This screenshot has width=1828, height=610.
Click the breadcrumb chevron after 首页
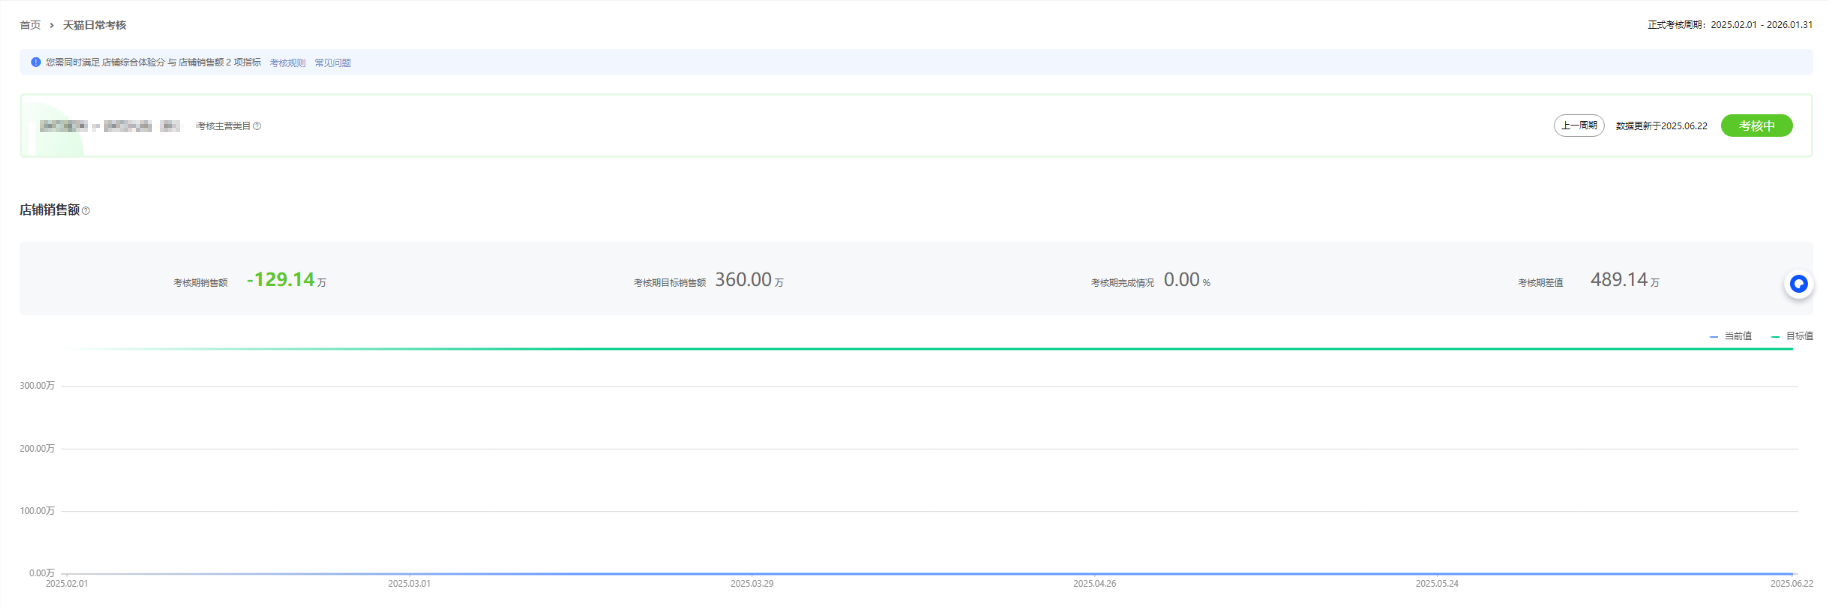pos(52,25)
